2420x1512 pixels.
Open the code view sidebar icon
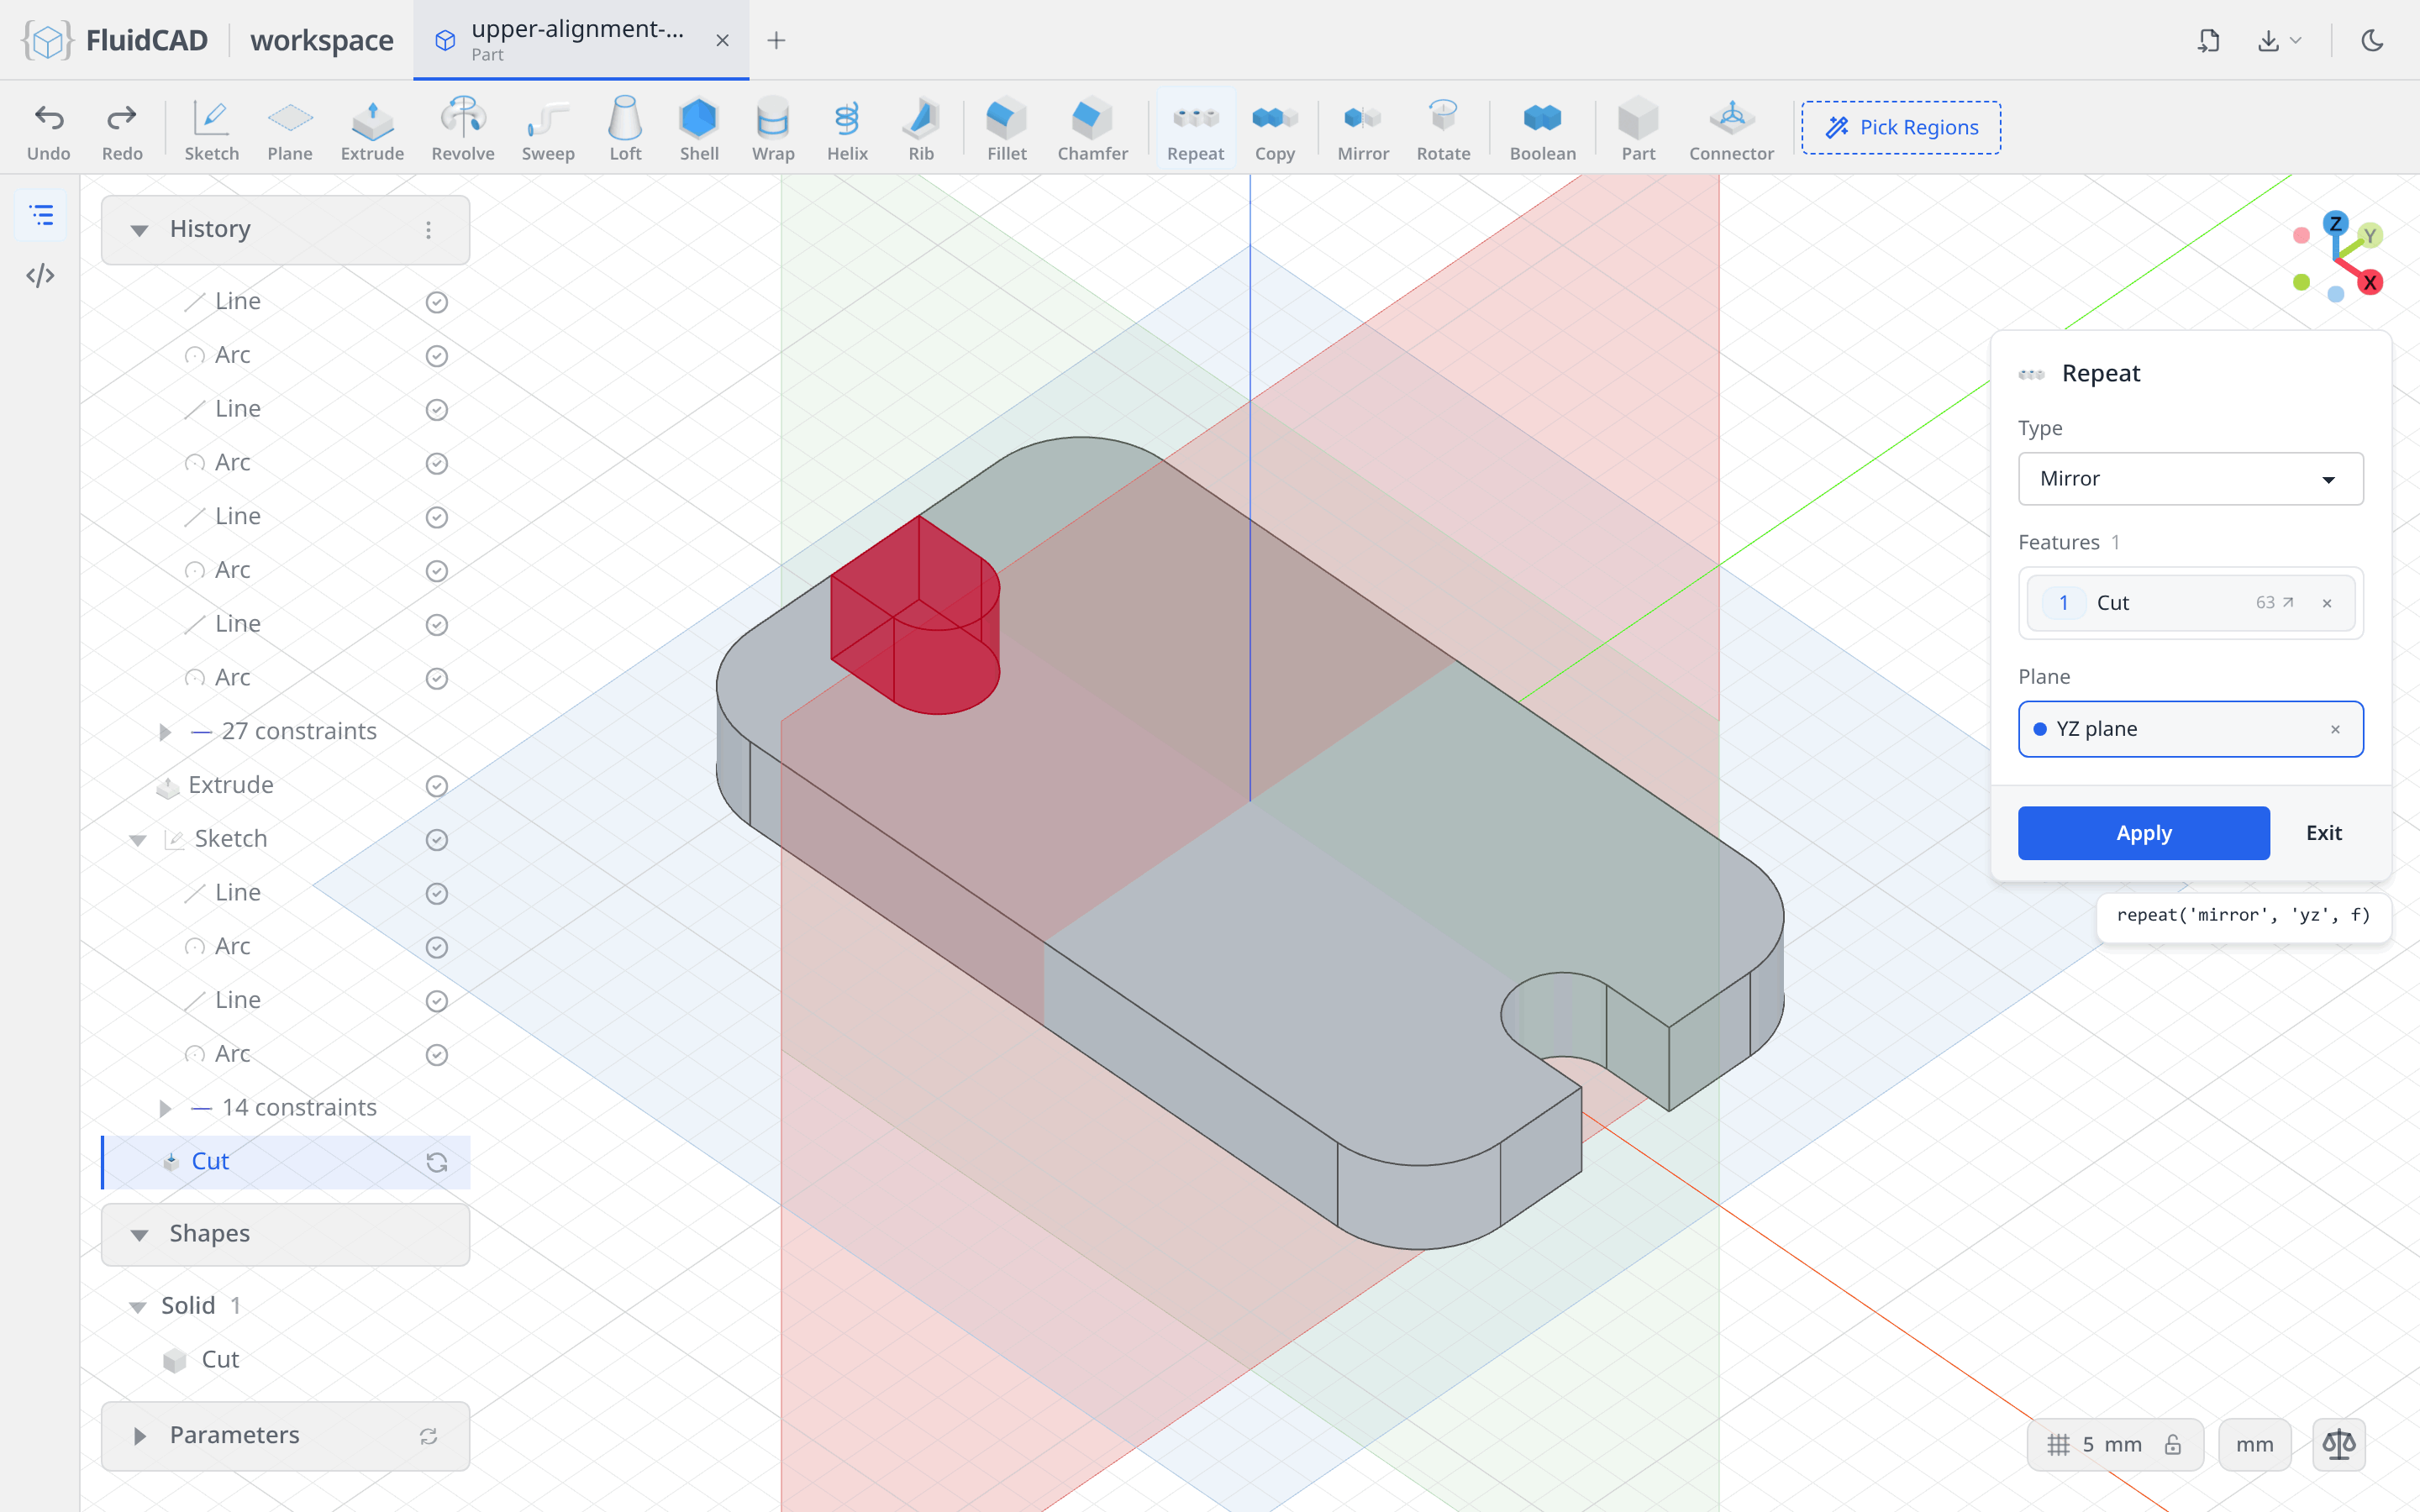[x=41, y=275]
